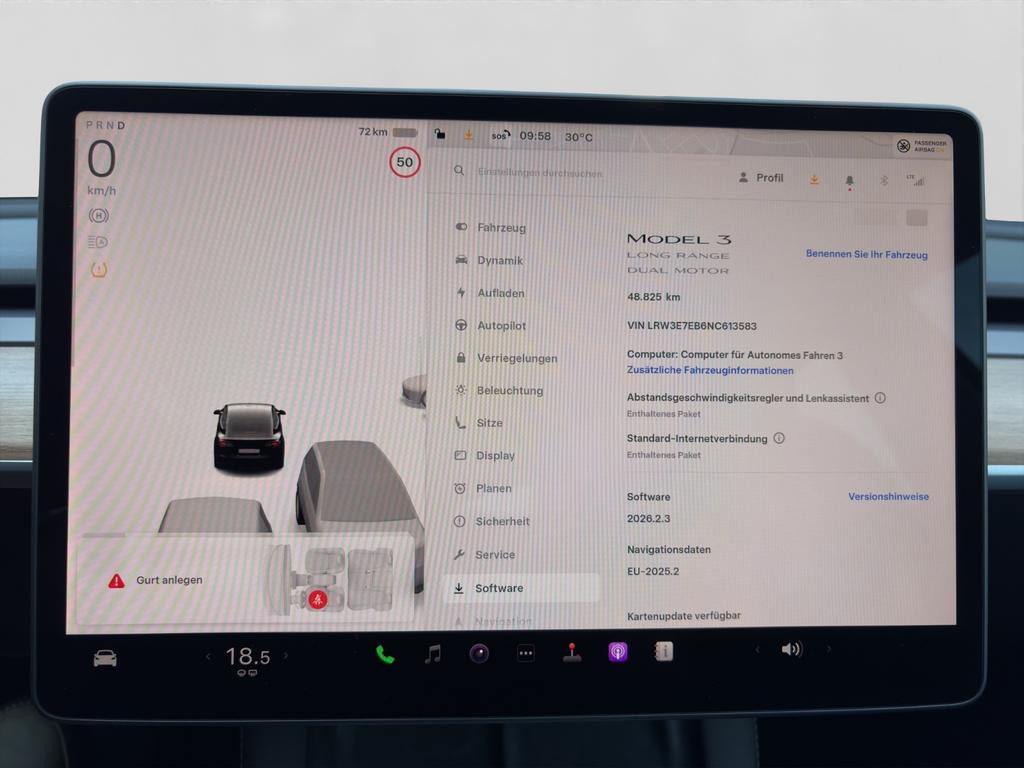This screenshot has height=768, width=1024.
Task: Lower the volume with left arrow
Action: pyautogui.click(x=758, y=649)
